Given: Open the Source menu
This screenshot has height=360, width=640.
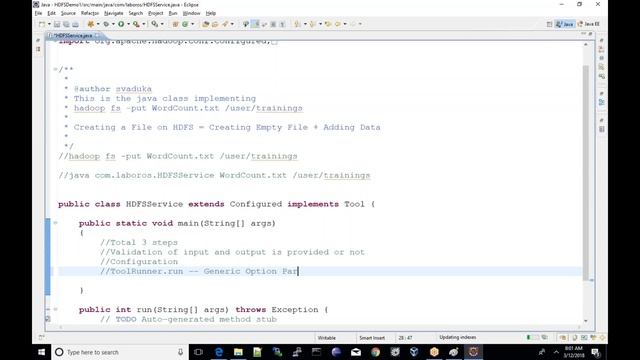Looking at the screenshot, I should coord(68,13).
